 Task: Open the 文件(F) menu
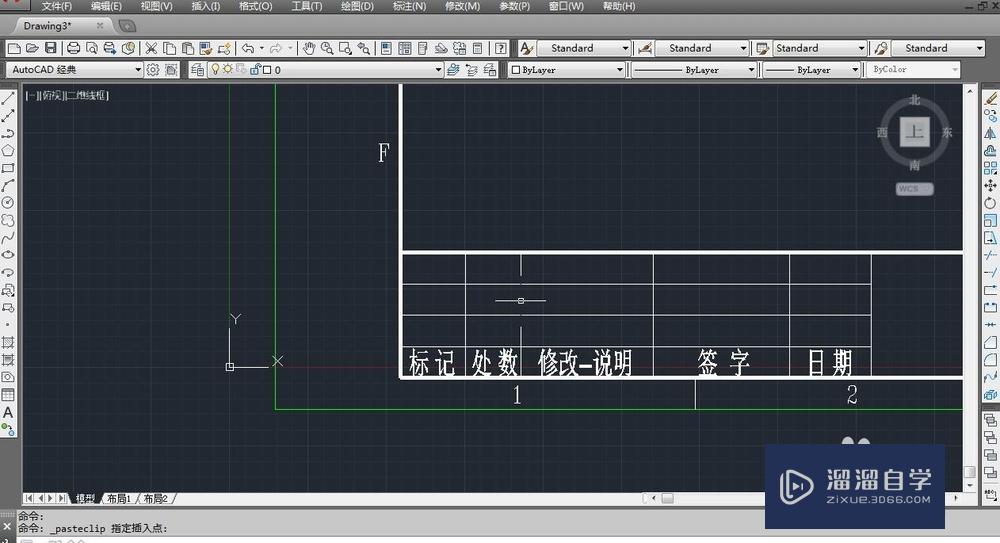click(x=57, y=6)
